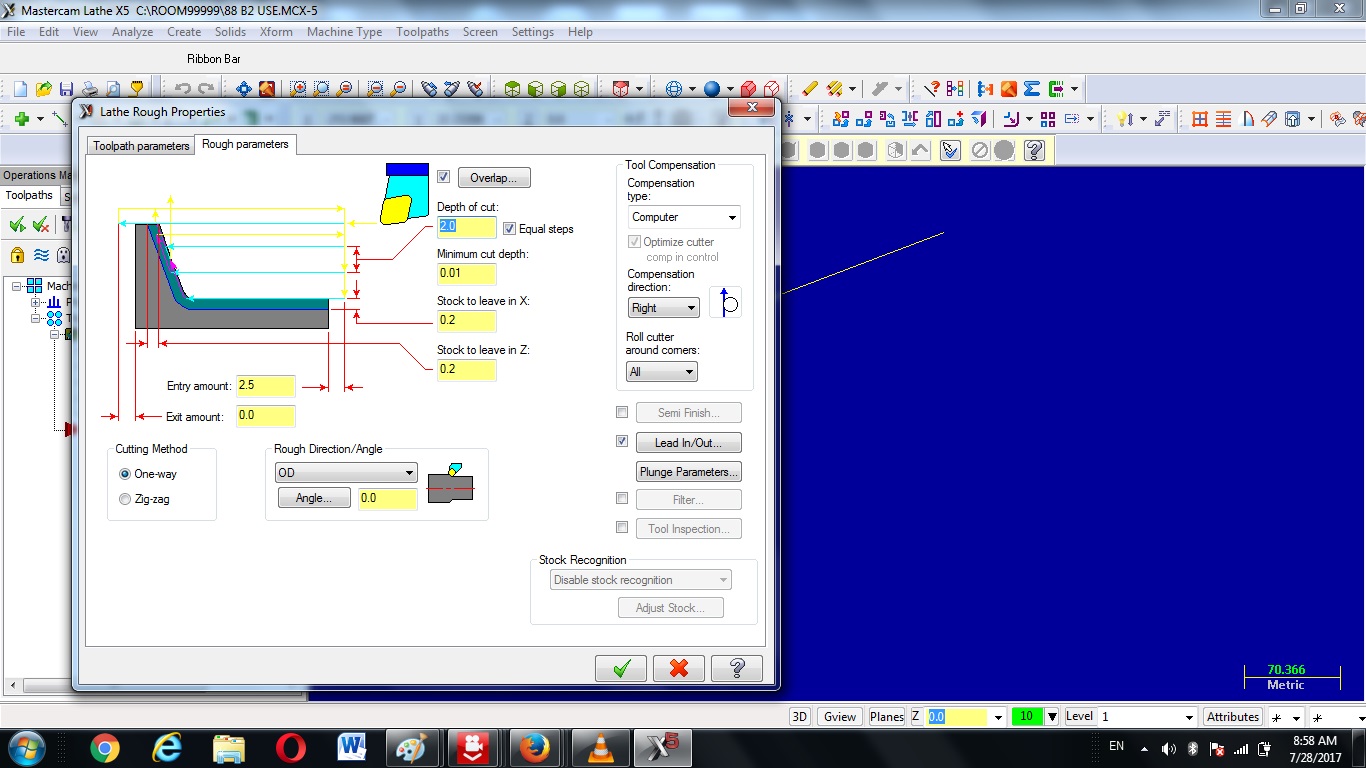Open the Rough Direction OD dropdown

coord(346,473)
